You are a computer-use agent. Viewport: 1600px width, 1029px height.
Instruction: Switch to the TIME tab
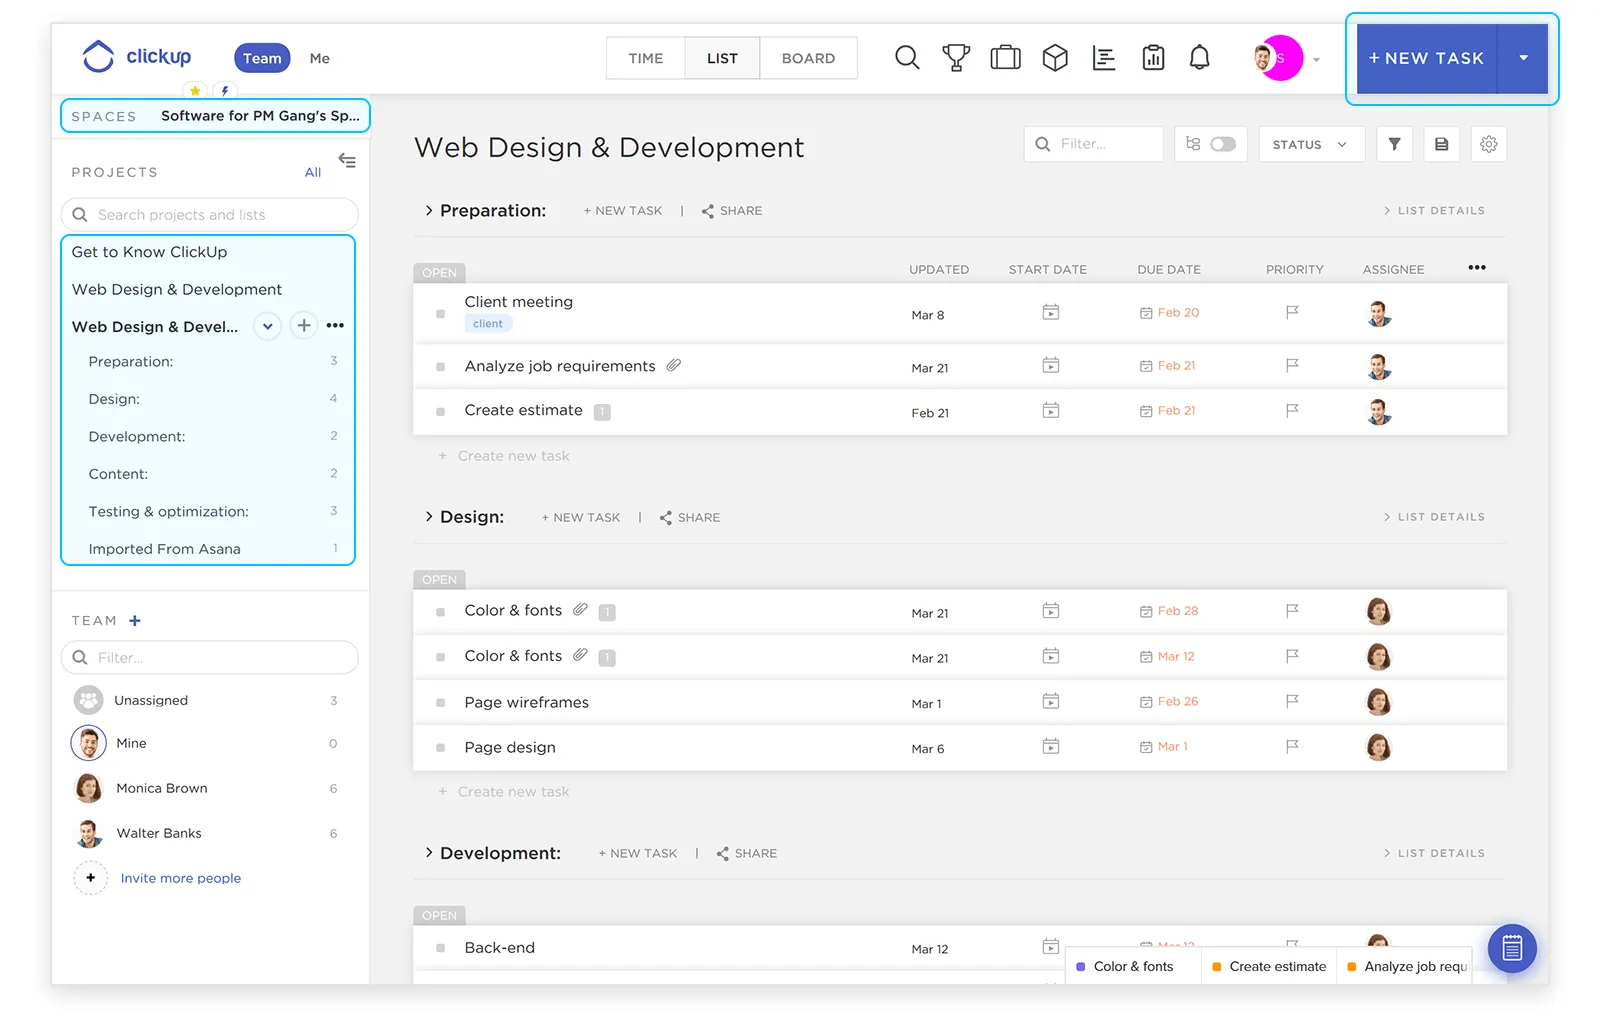coord(645,58)
